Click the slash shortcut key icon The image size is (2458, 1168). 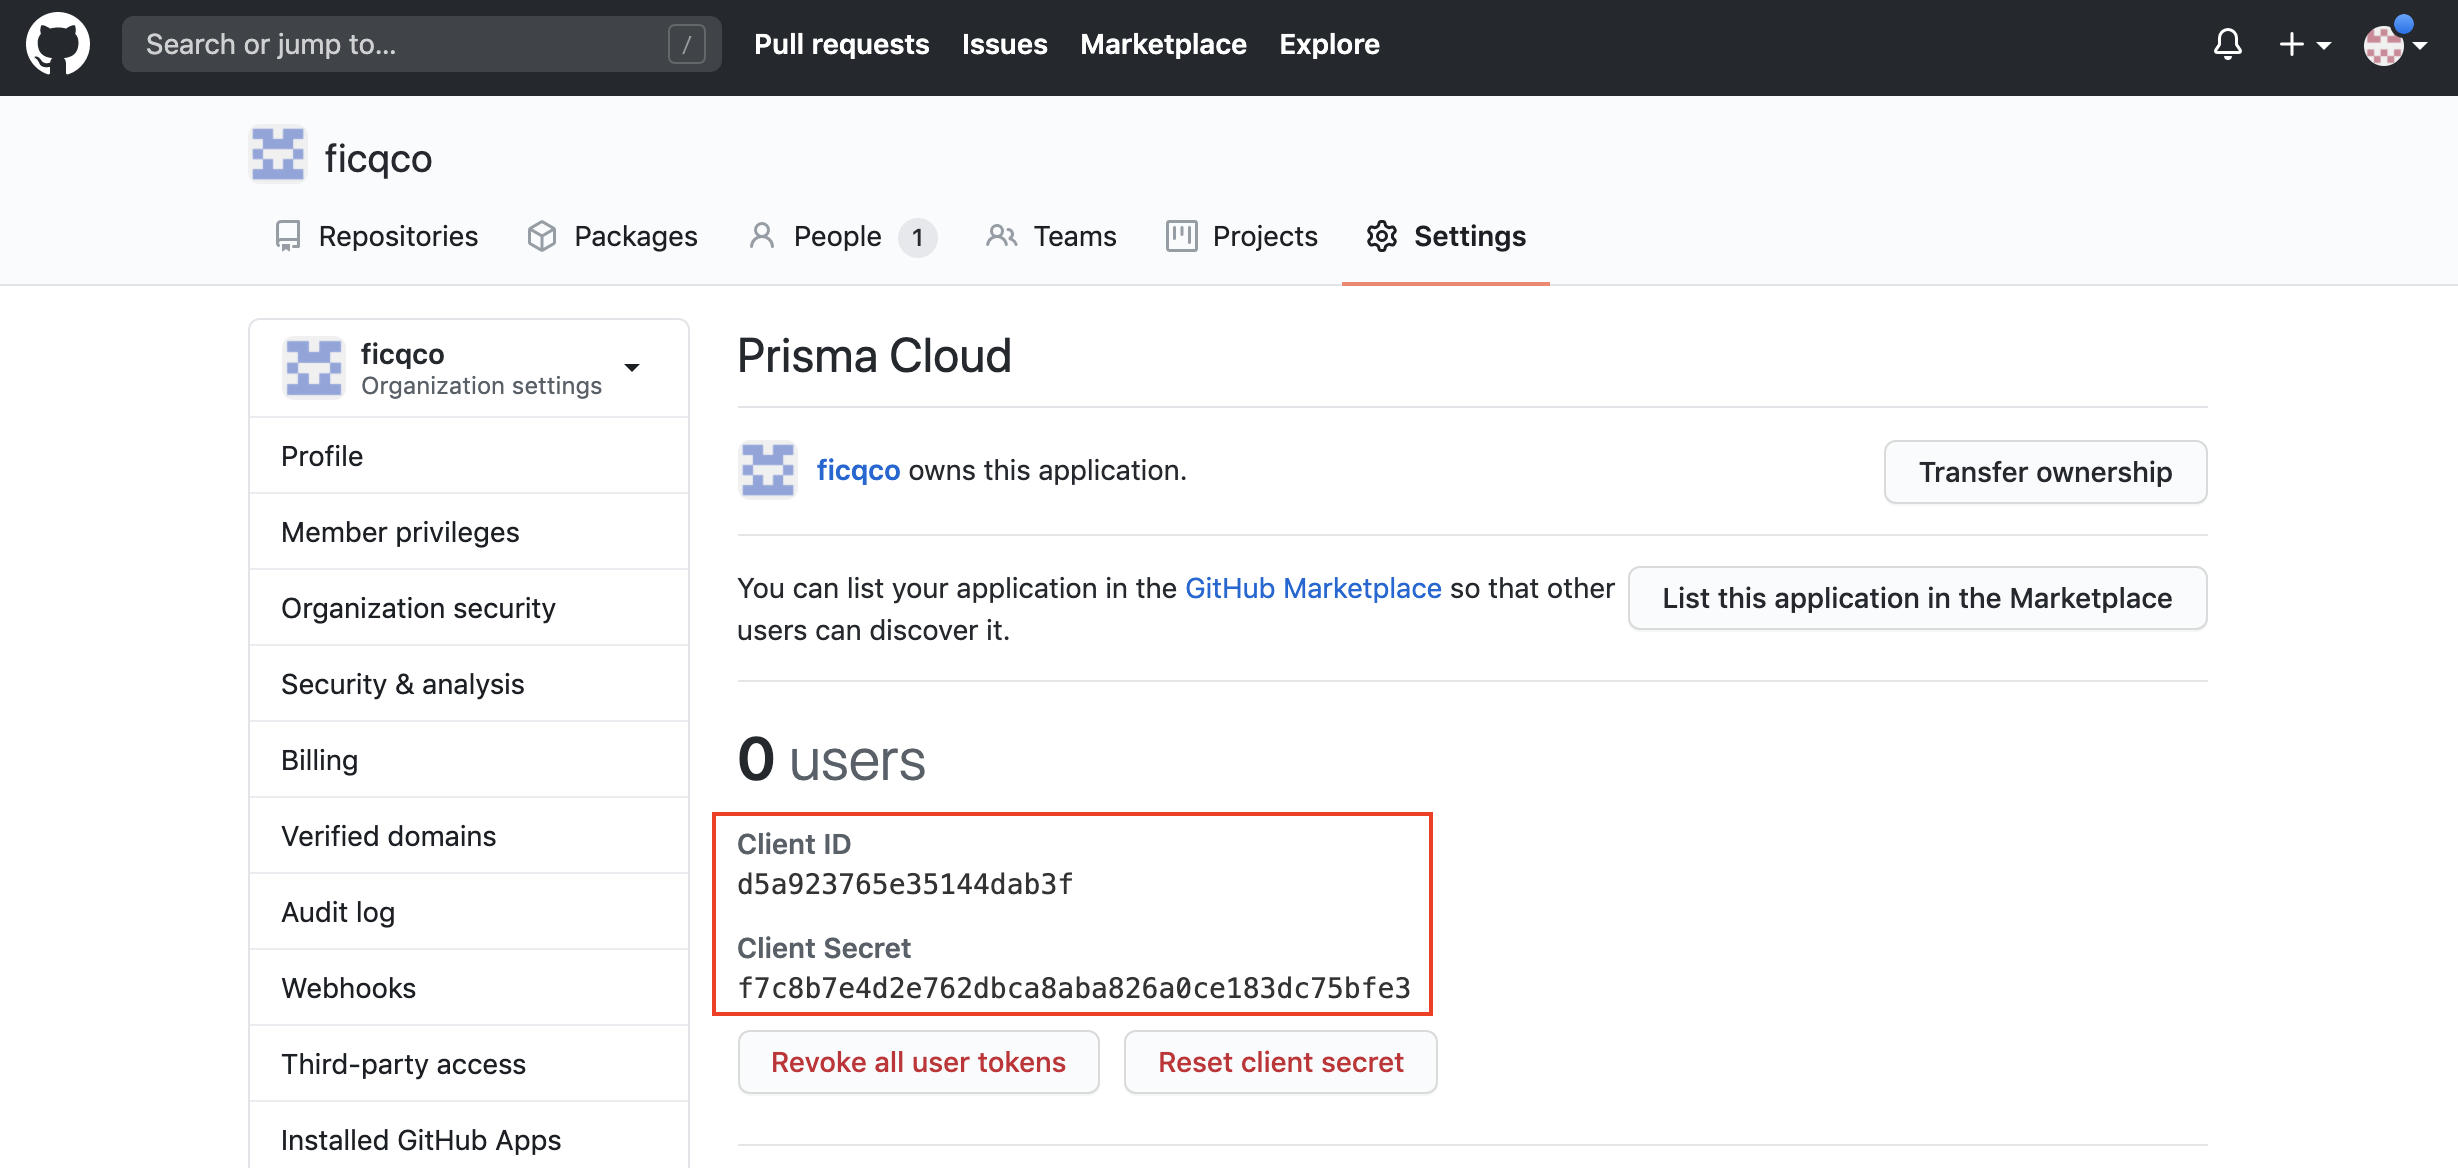tap(686, 44)
